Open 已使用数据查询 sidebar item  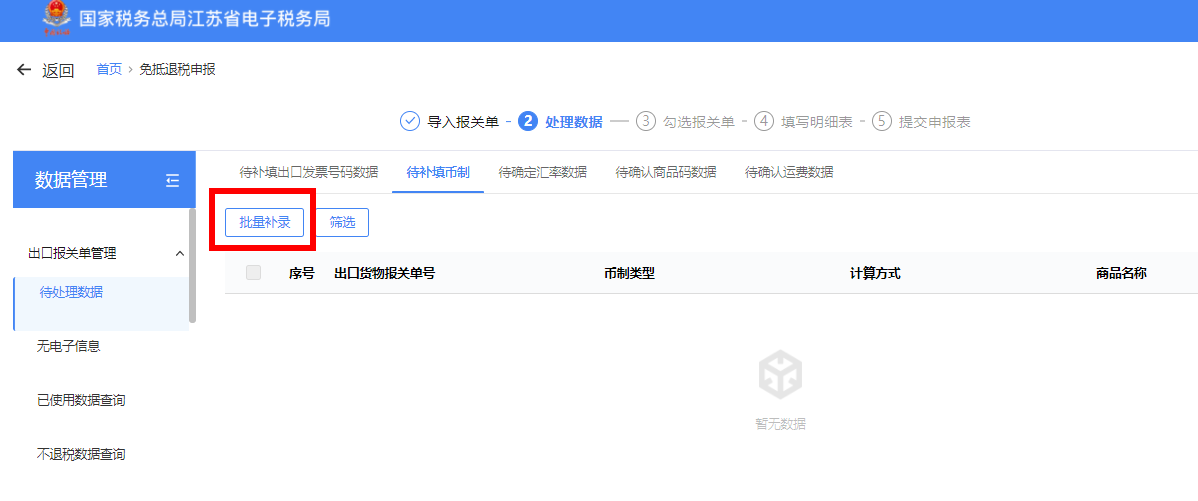pyautogui.click(x=81, y=400)
